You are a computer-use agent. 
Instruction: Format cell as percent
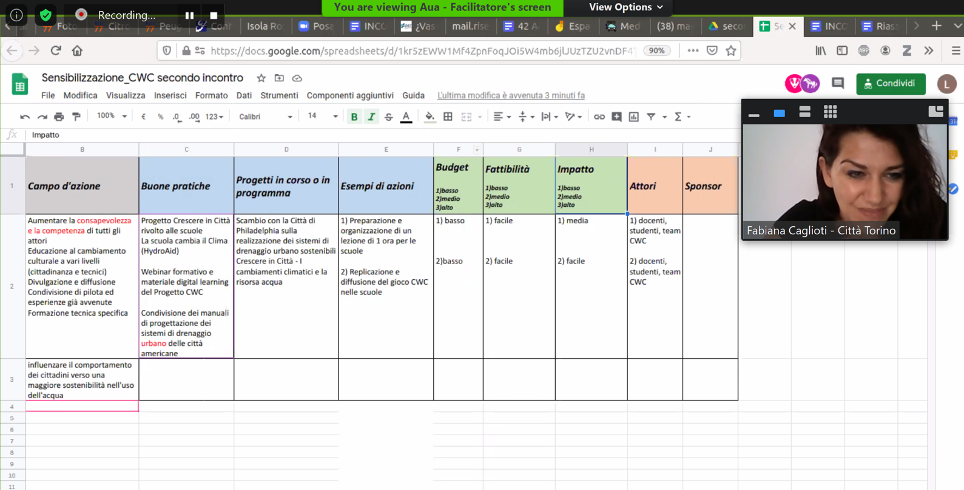tap(160, 116)
